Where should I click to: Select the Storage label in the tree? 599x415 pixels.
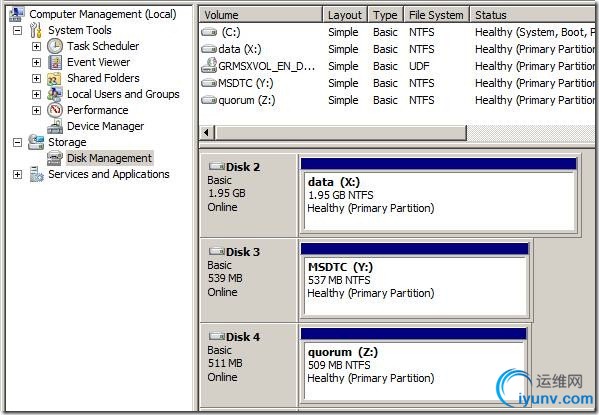coord(67,143)
